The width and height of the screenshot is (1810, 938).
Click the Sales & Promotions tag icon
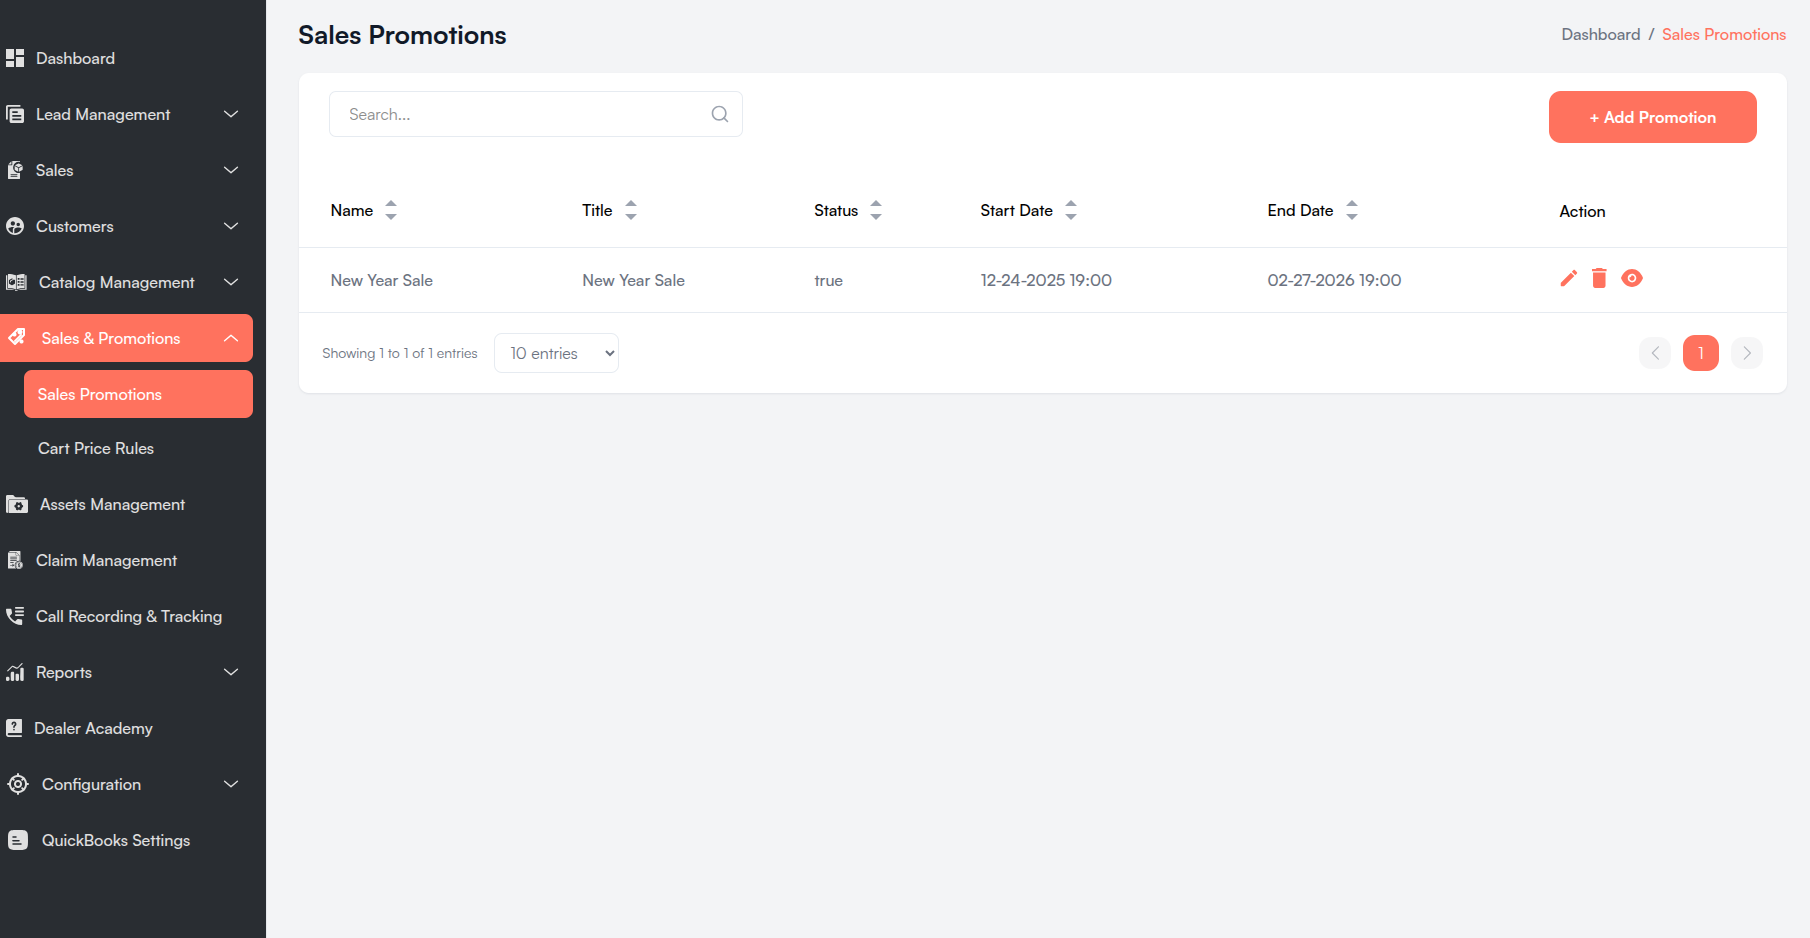coord(17,338)
